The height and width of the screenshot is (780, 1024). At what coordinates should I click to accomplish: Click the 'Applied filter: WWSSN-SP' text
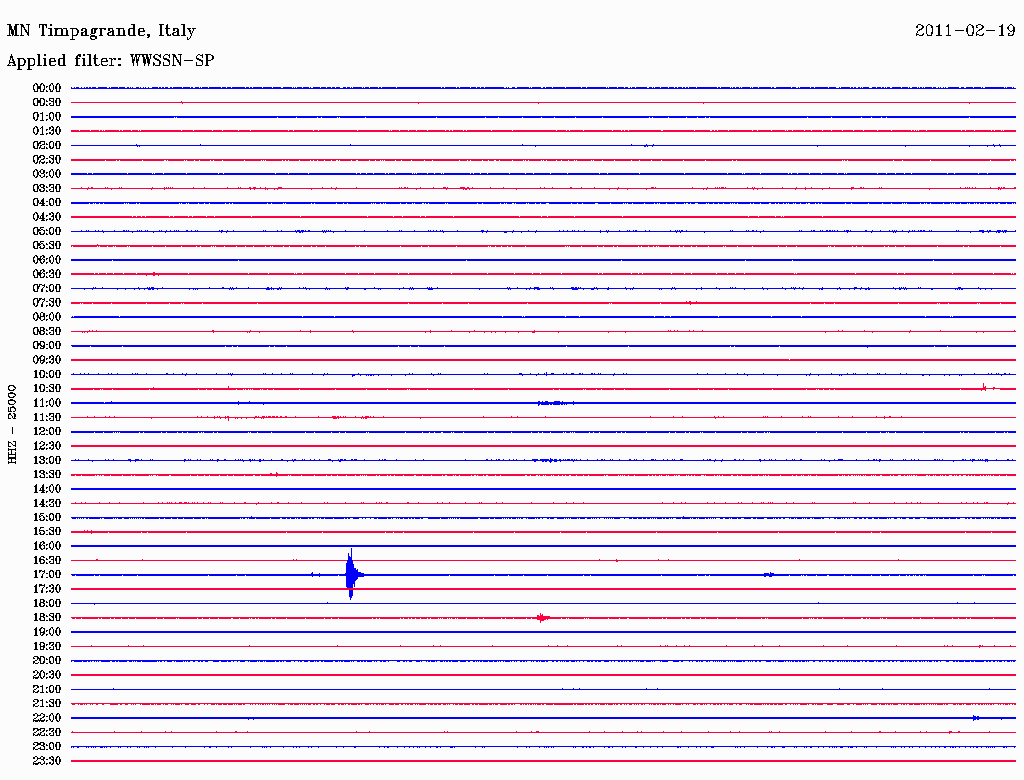(x=110, y=61)
